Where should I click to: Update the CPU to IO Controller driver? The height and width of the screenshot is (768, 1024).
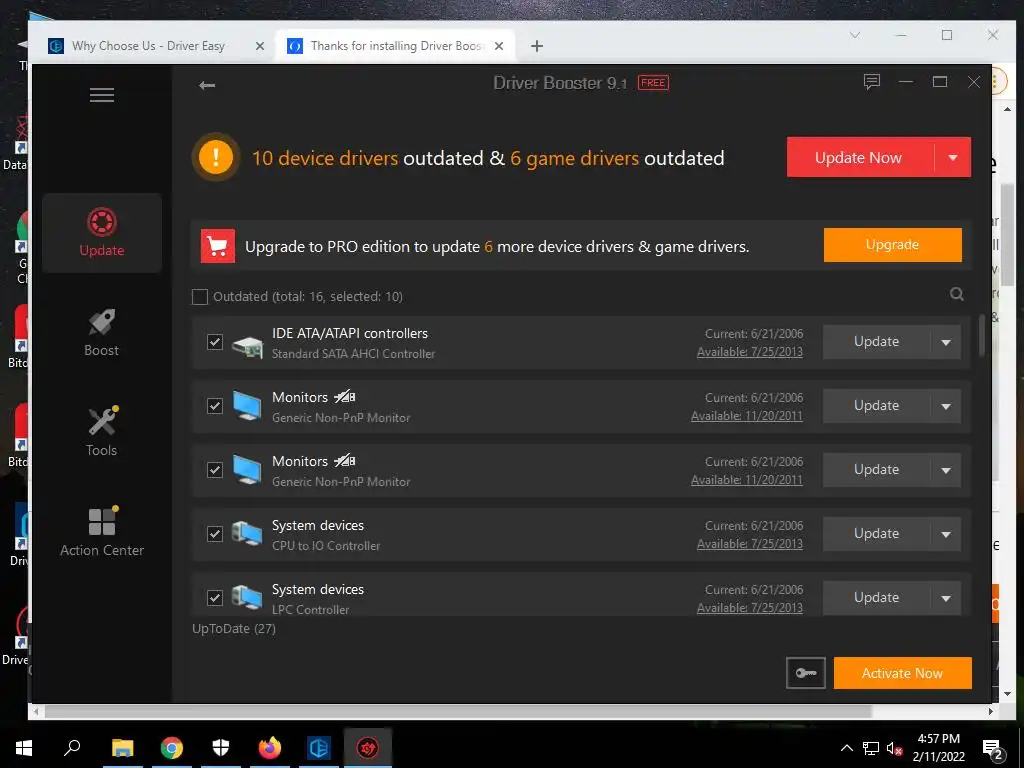876,534
